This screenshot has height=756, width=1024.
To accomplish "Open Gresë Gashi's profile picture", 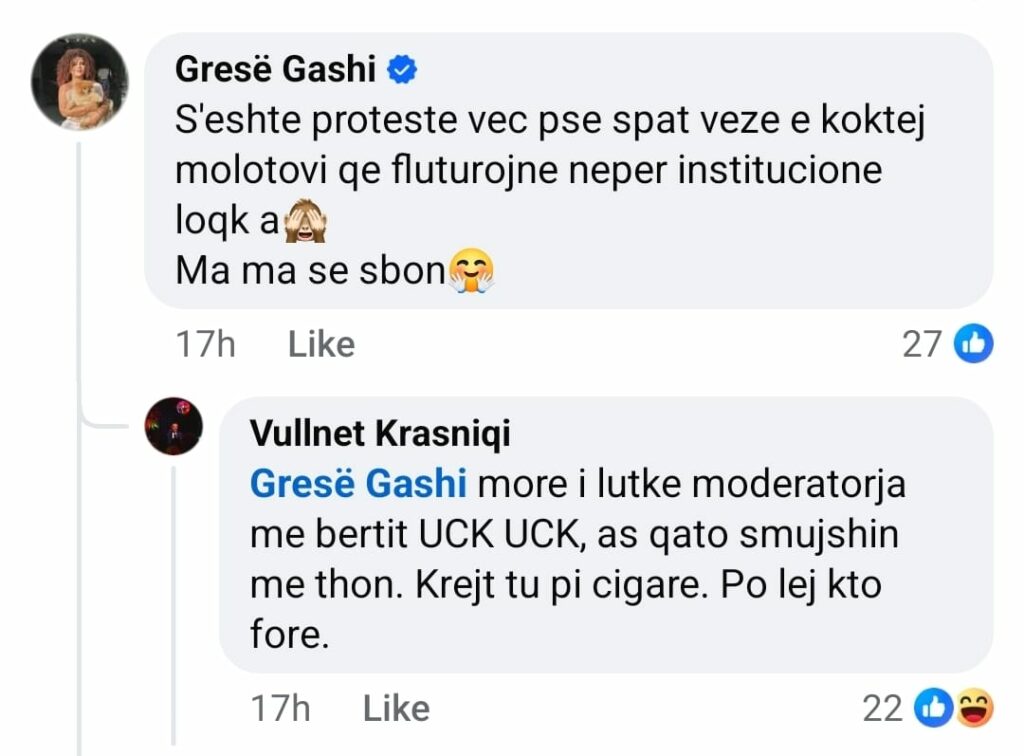I will (80, 82).
